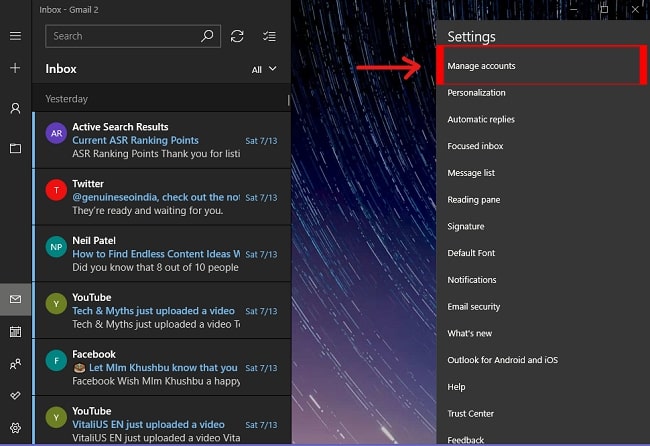Switch to Mail envelope icon
The height and width of the screenshot is (446, 650).
pyautogui.click(x=15, y=299)
